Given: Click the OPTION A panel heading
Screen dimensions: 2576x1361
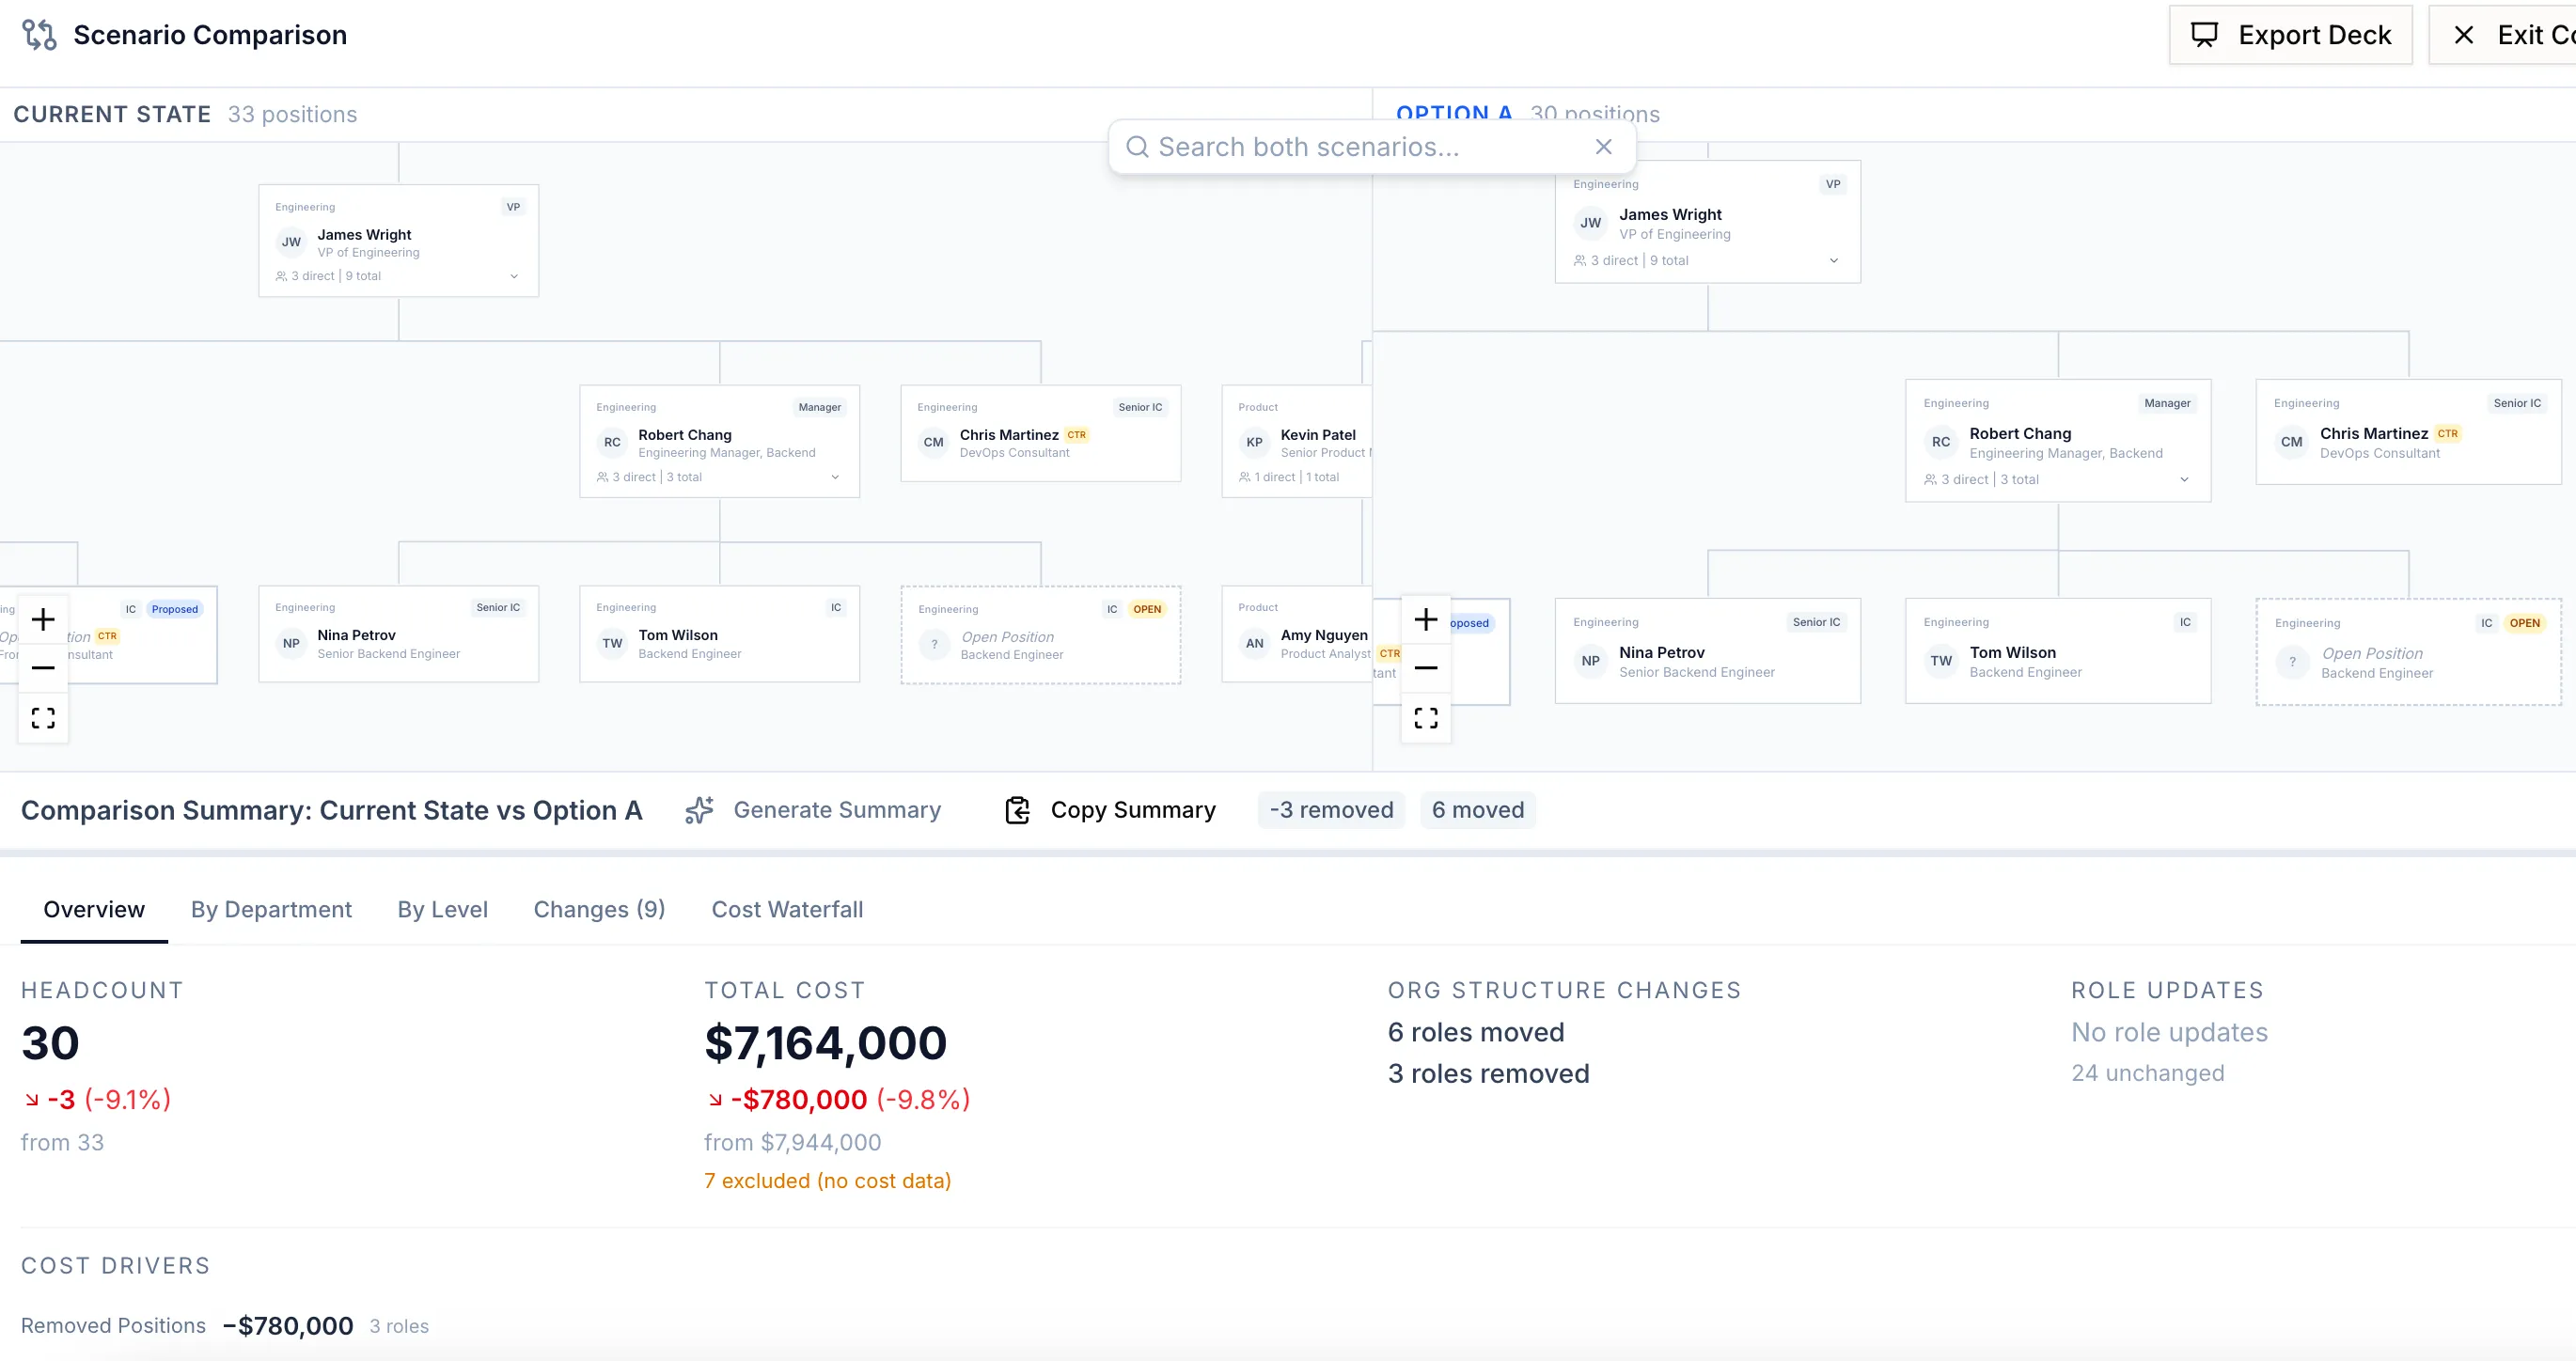Looking at the screenshot, I should click(1454, 113).
